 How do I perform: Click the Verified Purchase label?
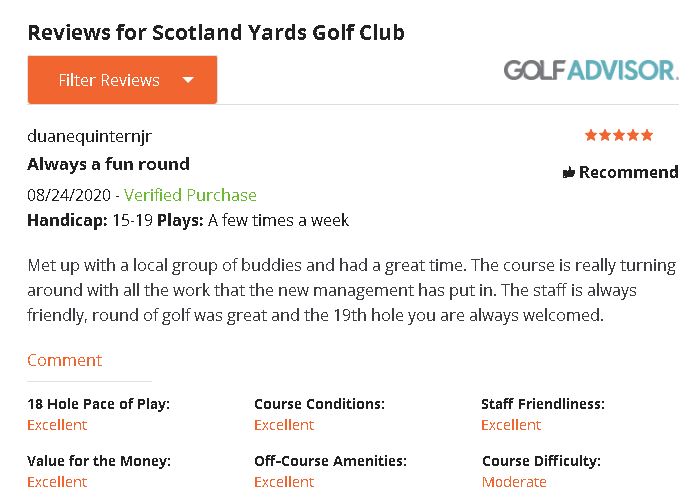190,195
